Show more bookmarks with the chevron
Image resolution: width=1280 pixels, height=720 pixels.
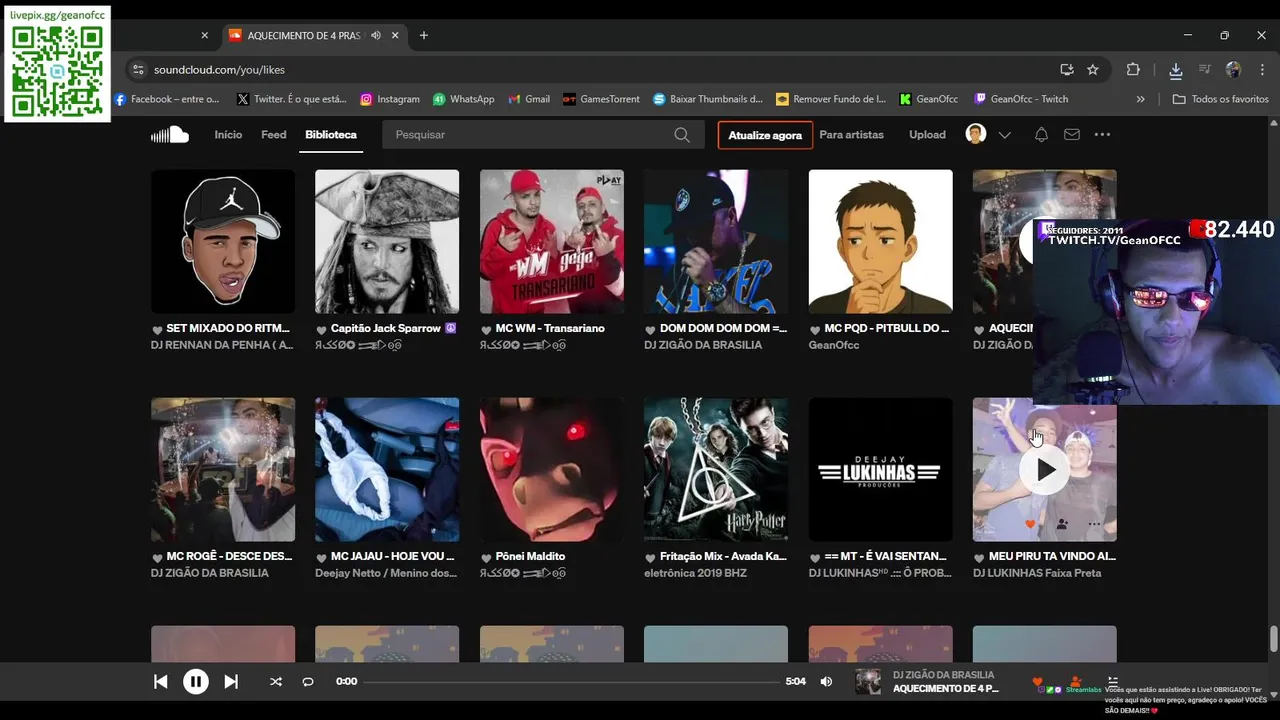point(1140,99)
